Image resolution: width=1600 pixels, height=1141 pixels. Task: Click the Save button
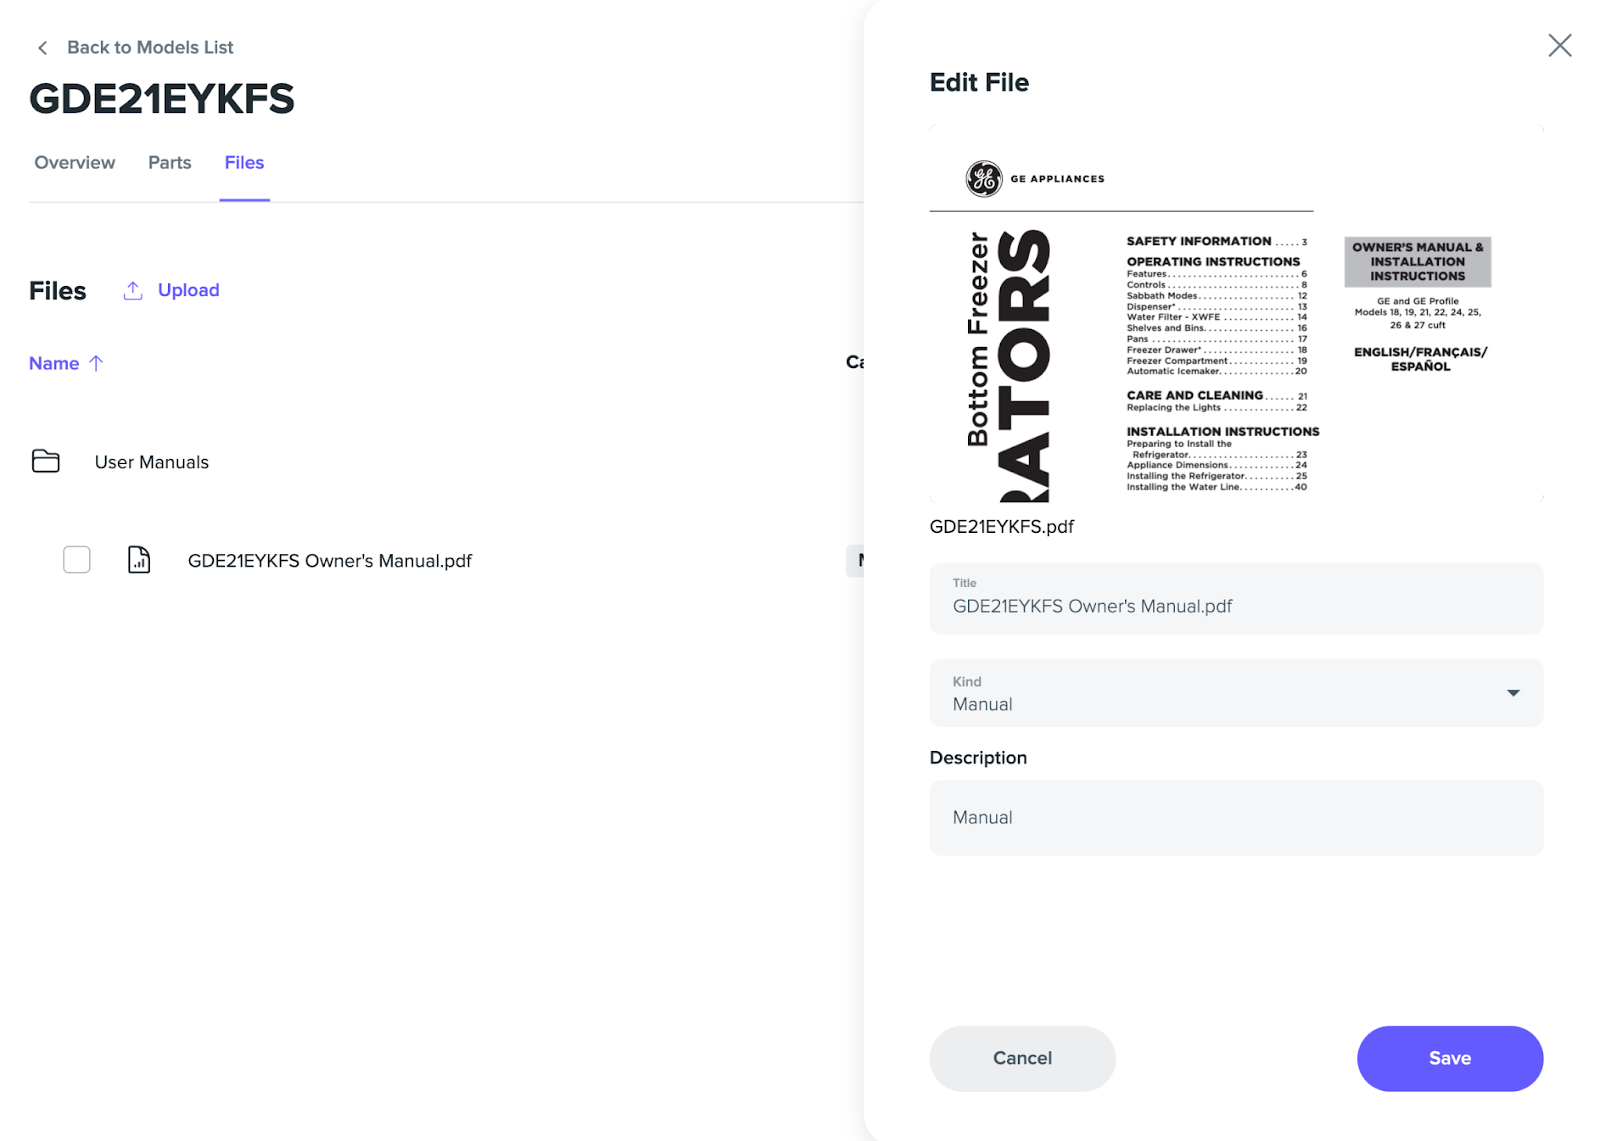pos(1450,1058)
